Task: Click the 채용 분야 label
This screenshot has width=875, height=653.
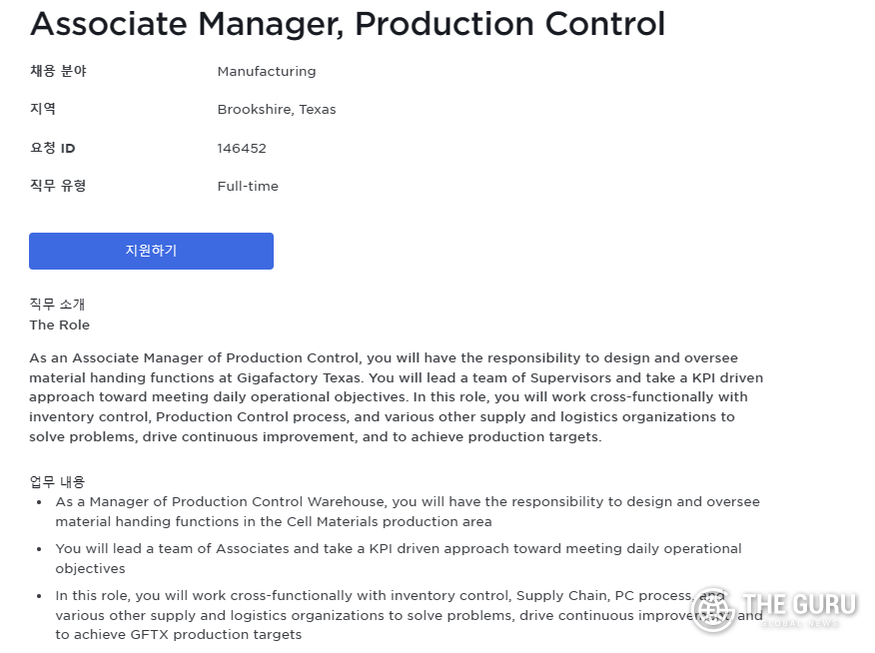Action: click(x=58, y=71)
